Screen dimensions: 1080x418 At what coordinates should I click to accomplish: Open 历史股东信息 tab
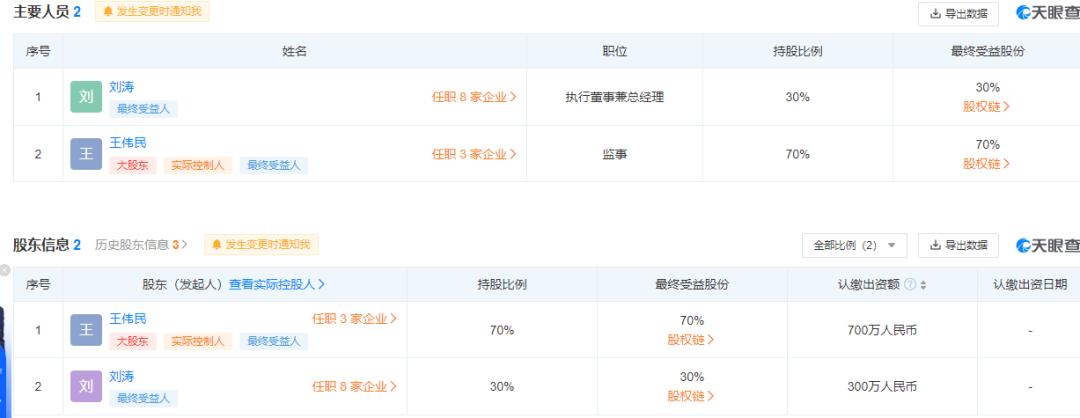pos(141,245)
